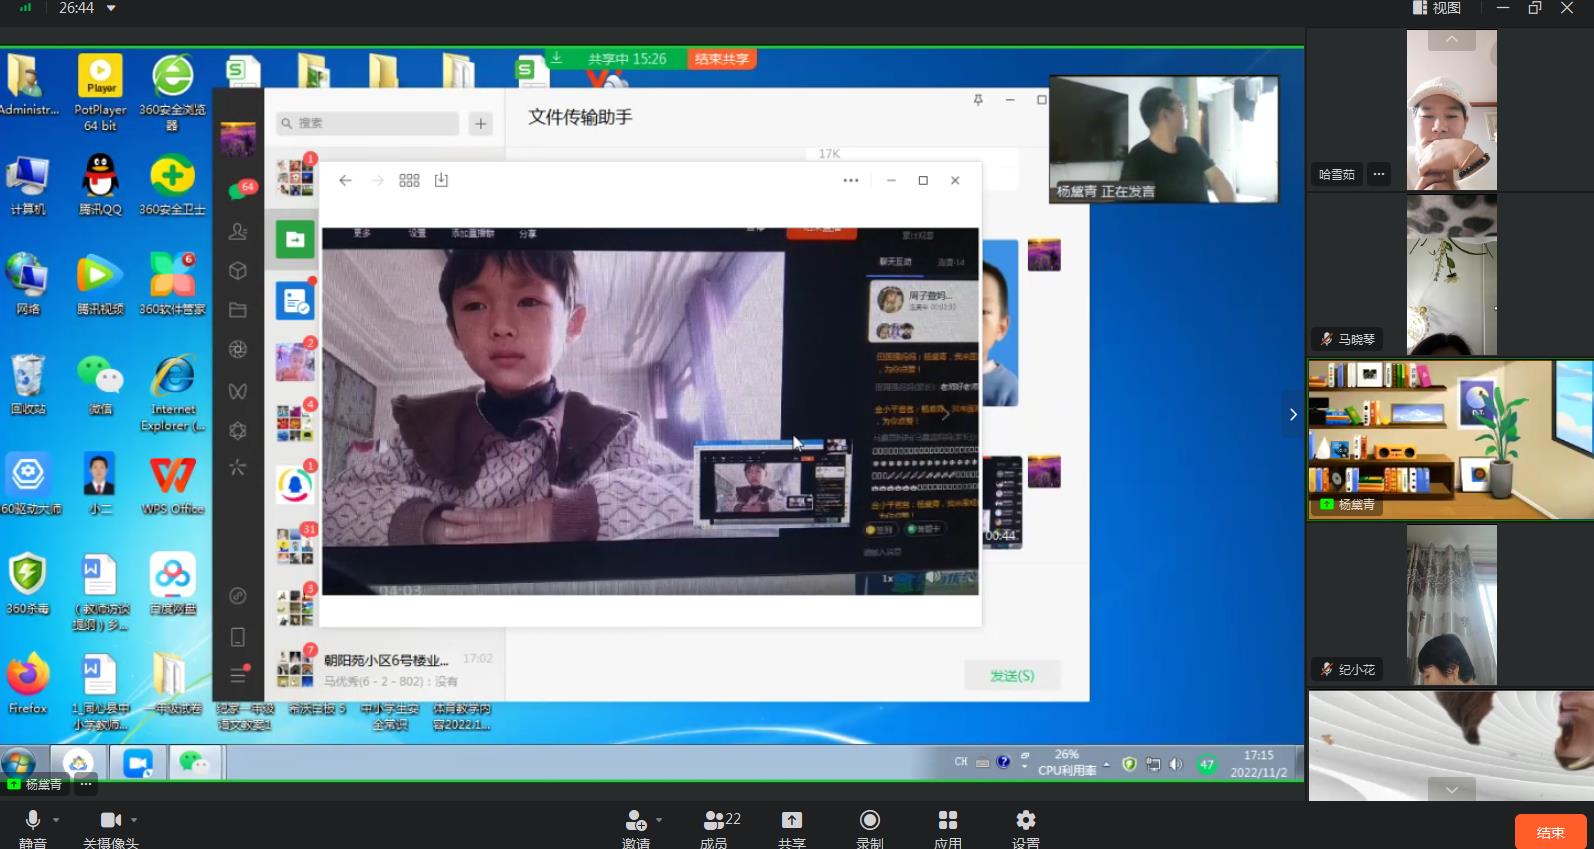Turn off the camera with 关摄像头
This screenshot has width=1594, height=849.
[x=110, y=821]
